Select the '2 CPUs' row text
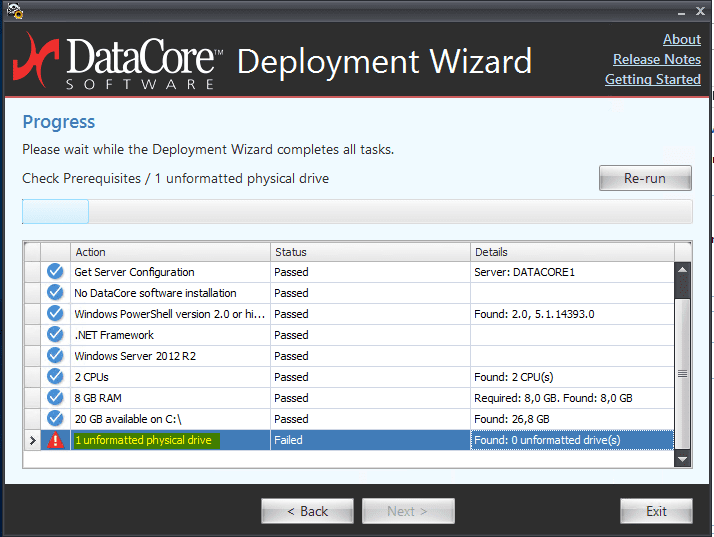The height and width of the screenshot is (537, 714). click(92, 377)
